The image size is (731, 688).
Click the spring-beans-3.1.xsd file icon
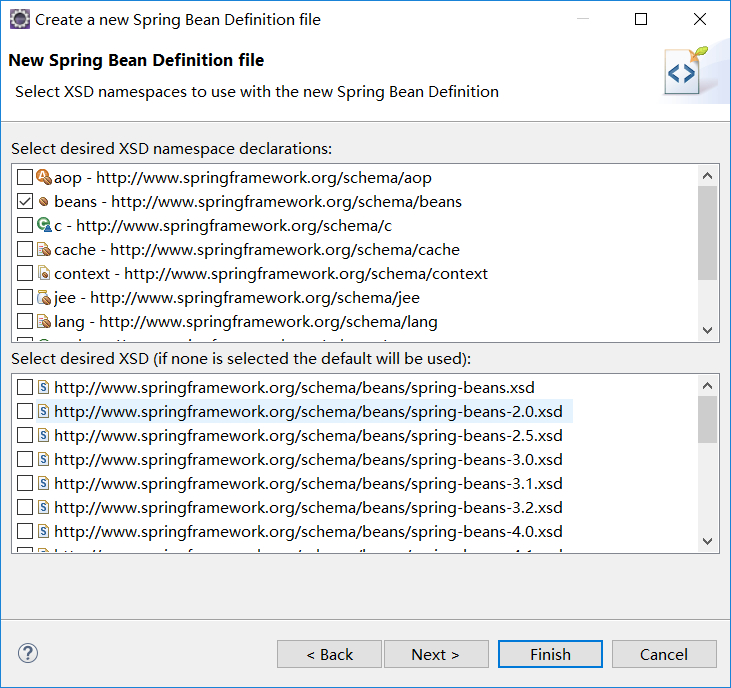coord(43,483)
